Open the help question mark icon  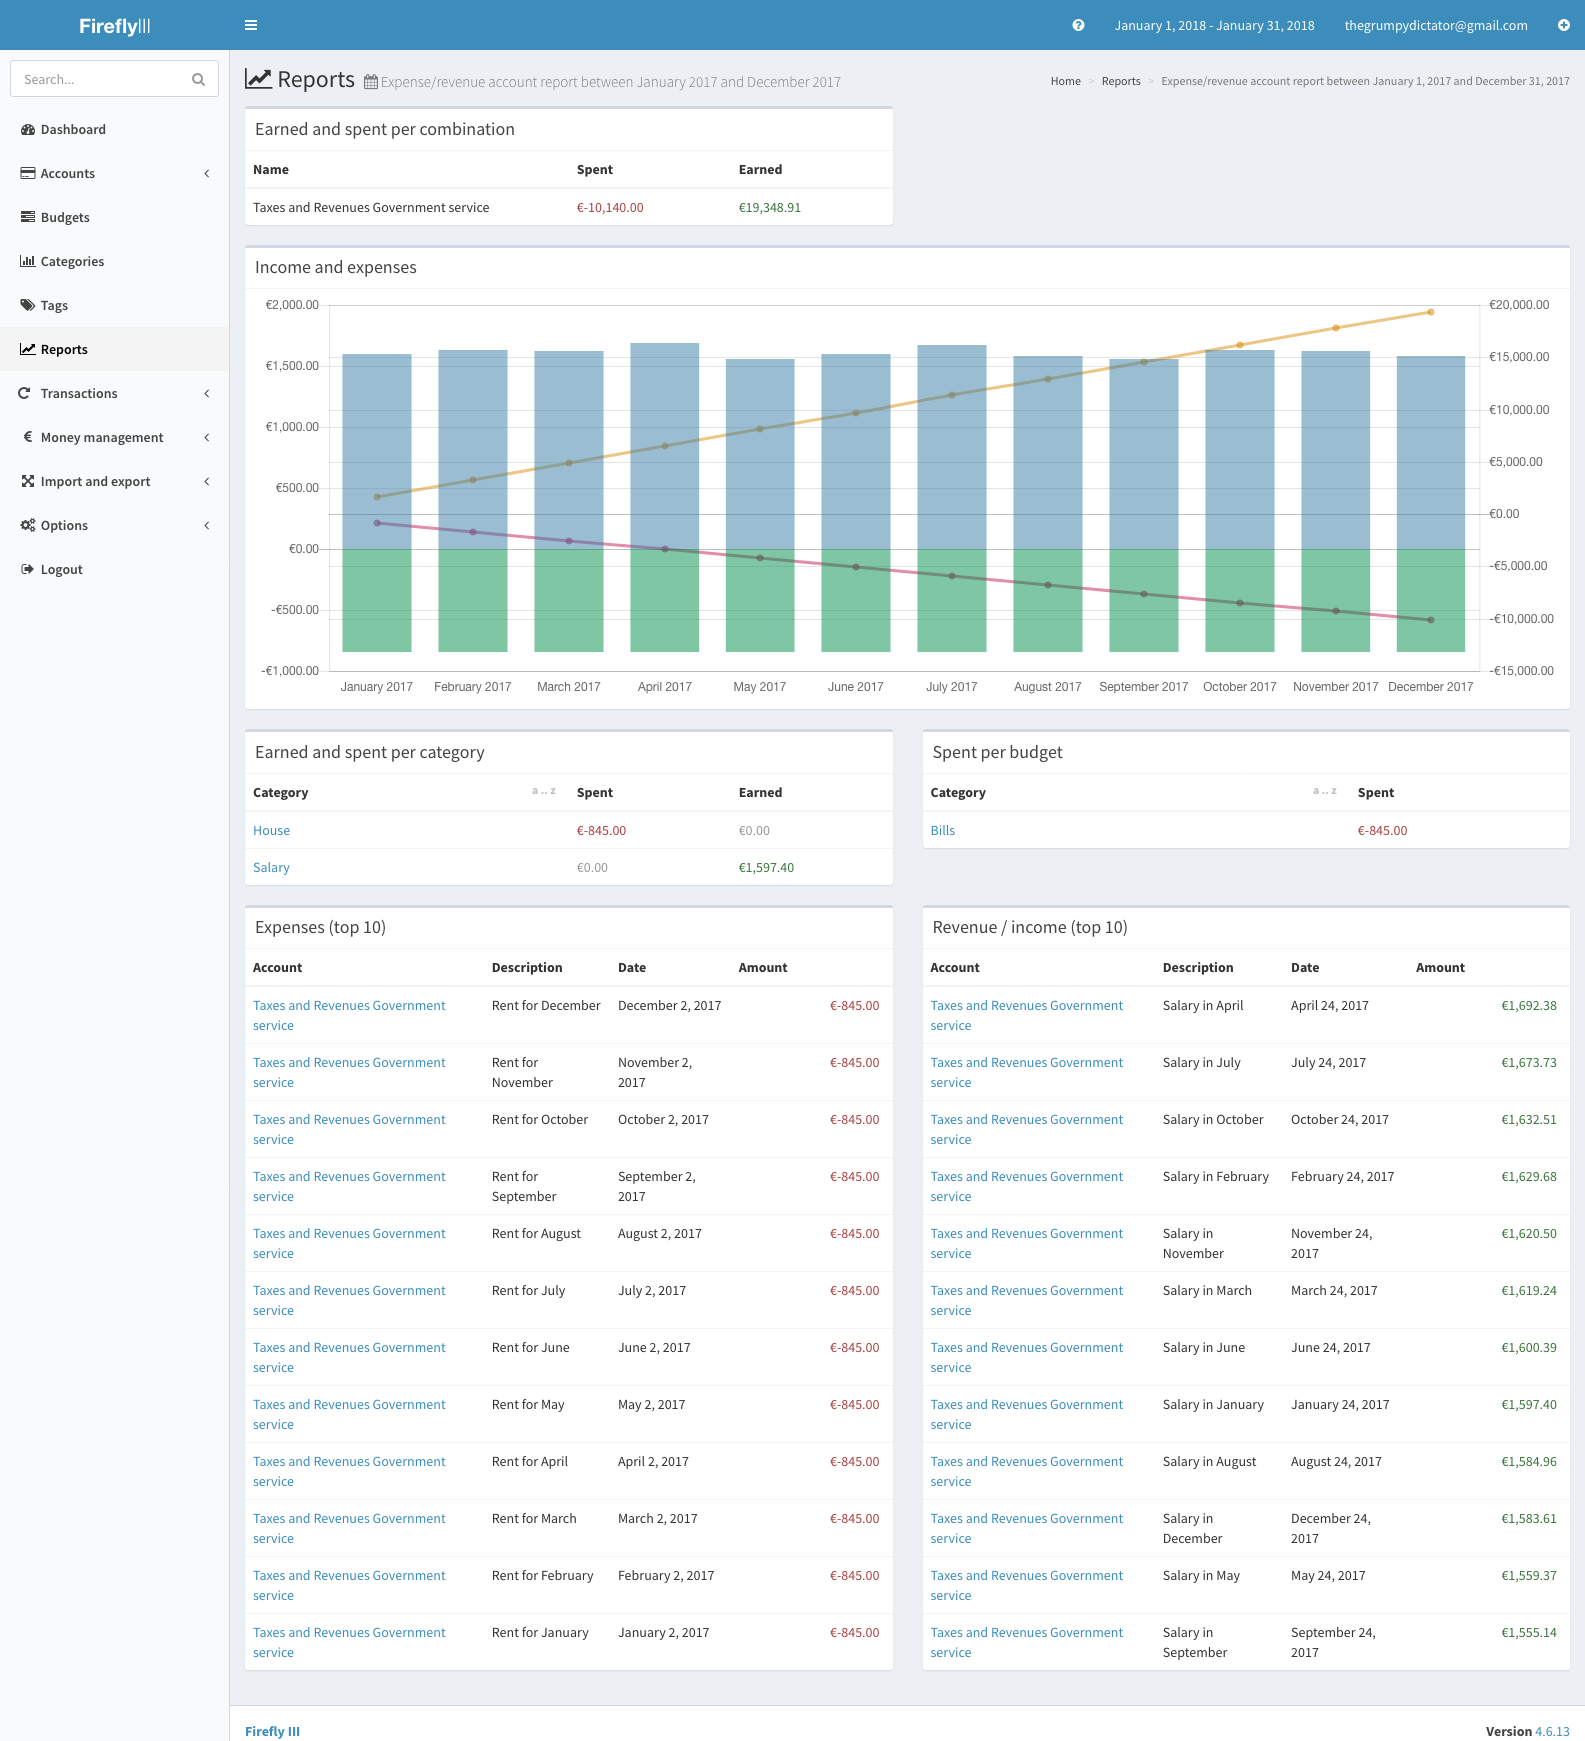(x=1078, y=25)
